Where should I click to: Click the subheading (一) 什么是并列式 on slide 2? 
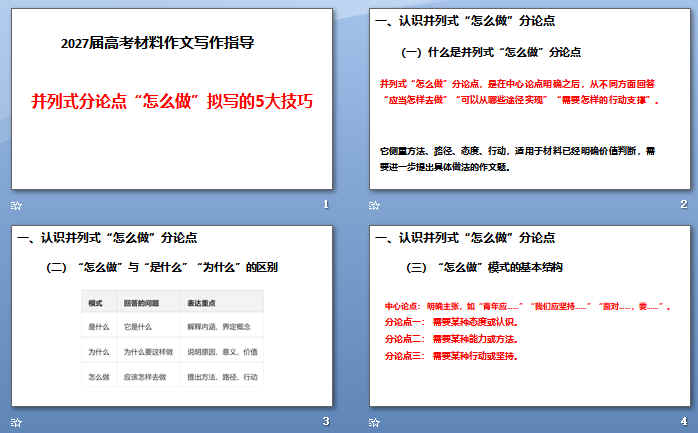[x=491, y=52]
